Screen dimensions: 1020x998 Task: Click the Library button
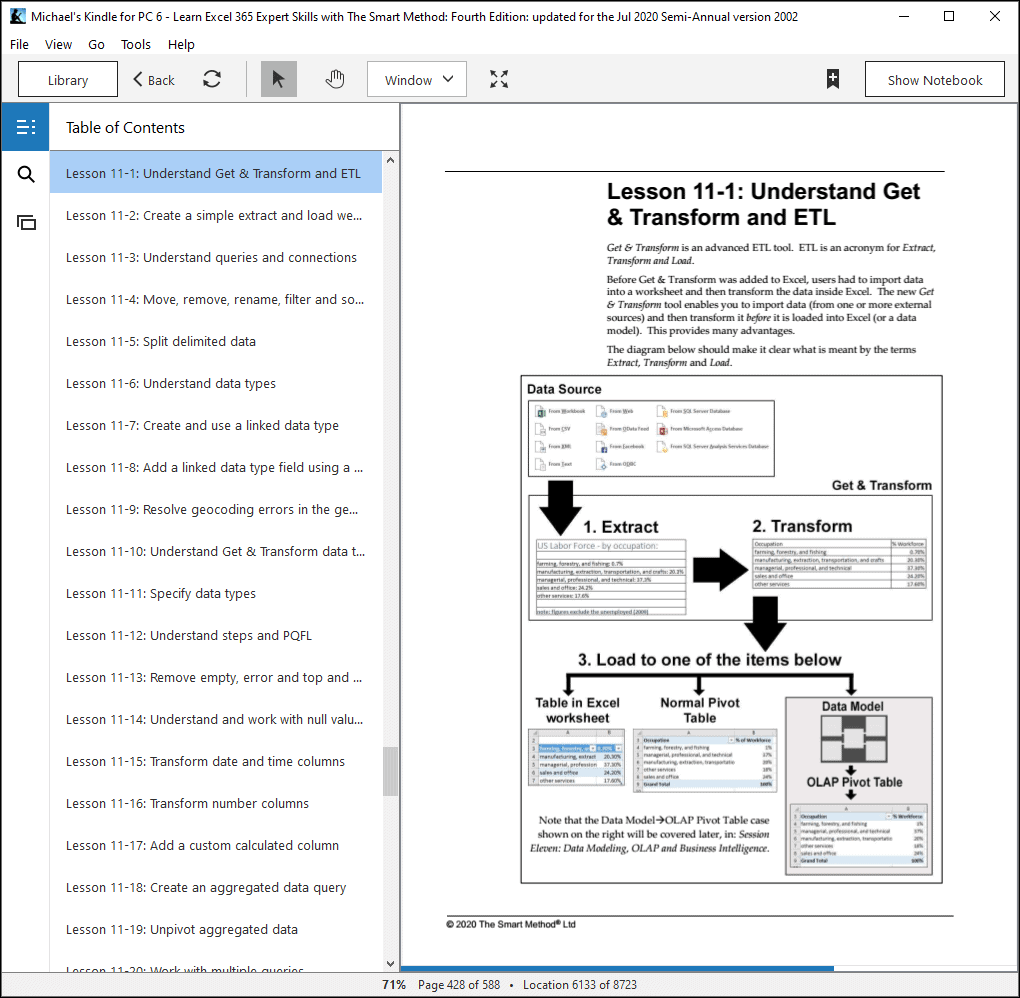pyautogui.click(x=68, y=79)
